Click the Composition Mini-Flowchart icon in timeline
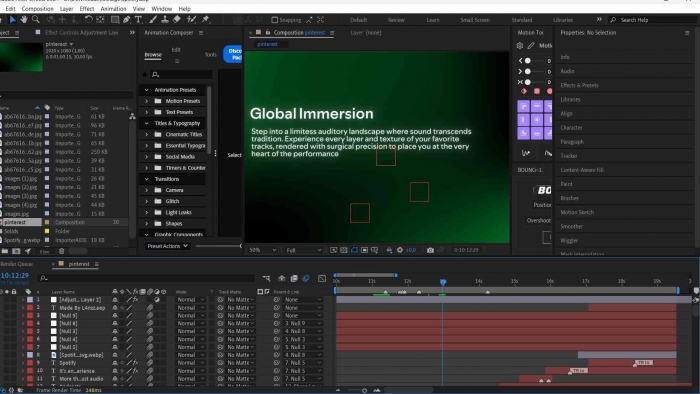This screenshot has width=700, height=394. click(x=267, y=278)
